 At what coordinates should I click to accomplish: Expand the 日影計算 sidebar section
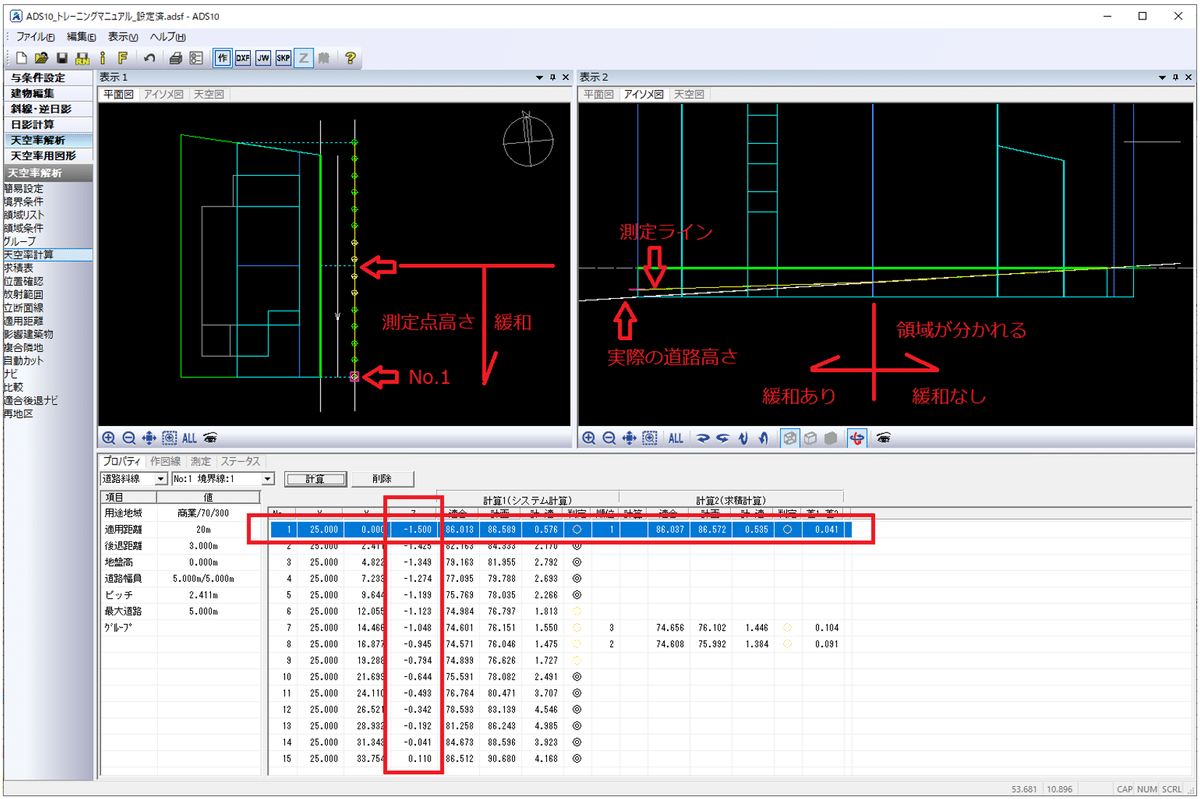pos(47,125)
